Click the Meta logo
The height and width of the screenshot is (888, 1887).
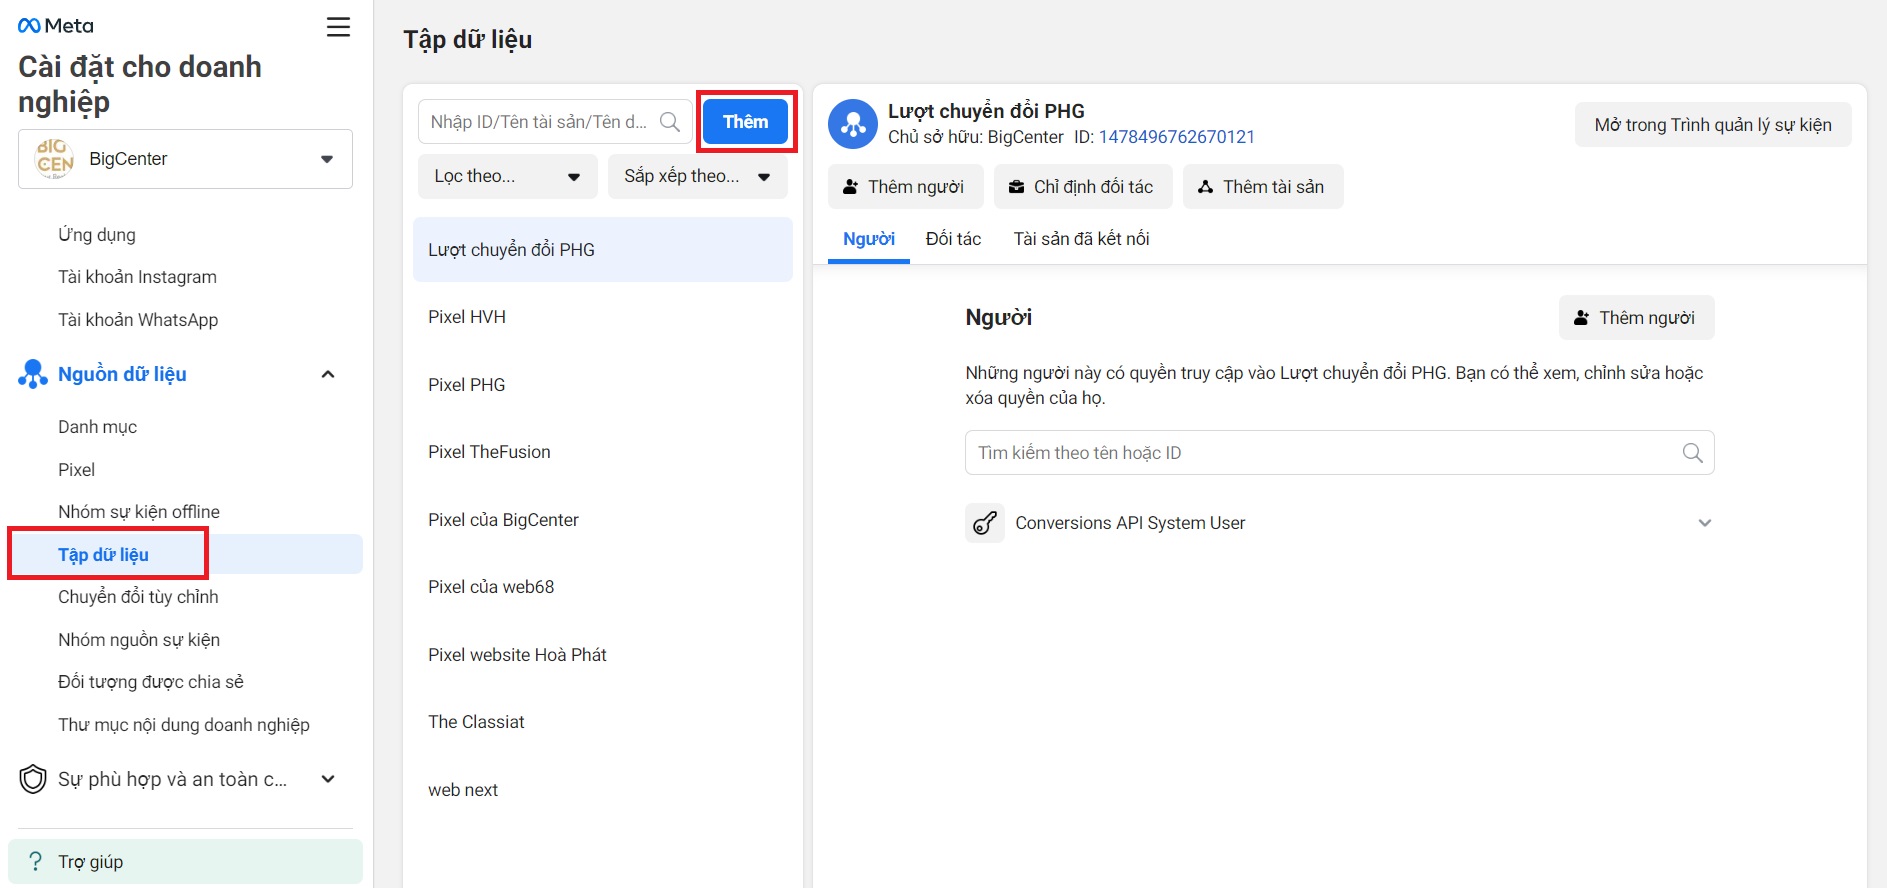[x=55, y=26]
